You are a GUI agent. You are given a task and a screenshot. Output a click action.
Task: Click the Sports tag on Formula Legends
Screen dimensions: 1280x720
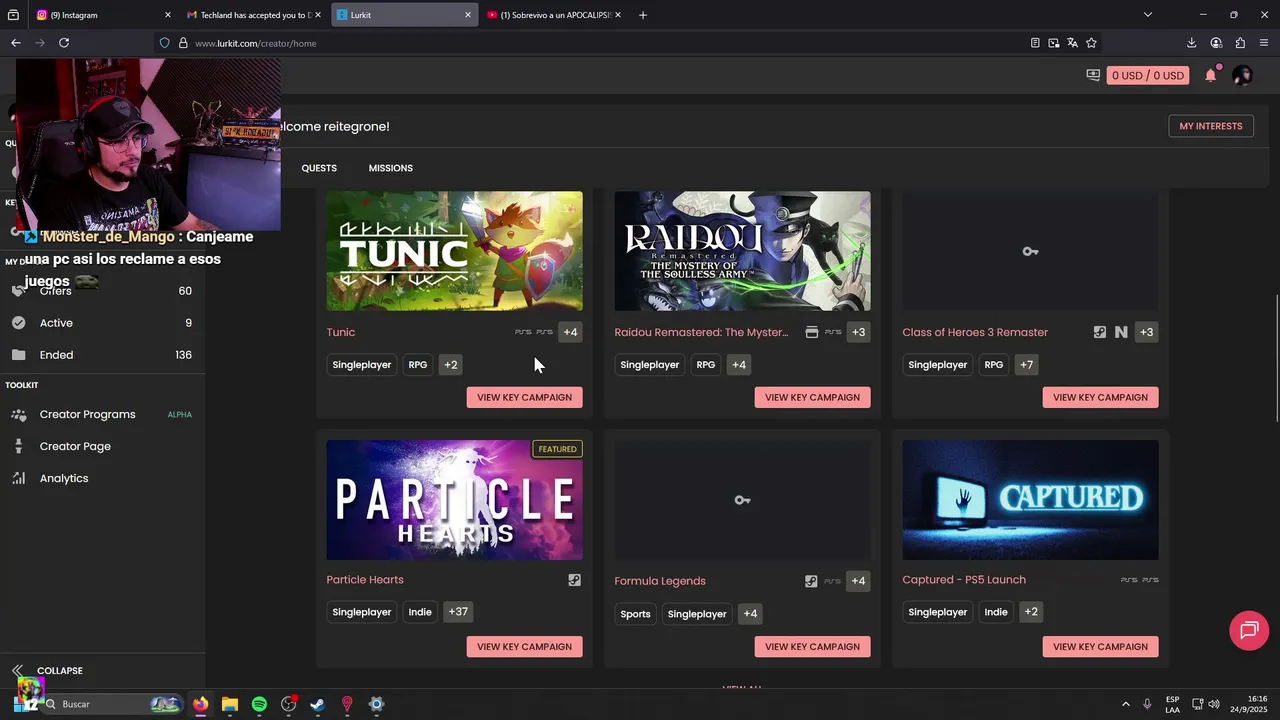click(635, 614)
